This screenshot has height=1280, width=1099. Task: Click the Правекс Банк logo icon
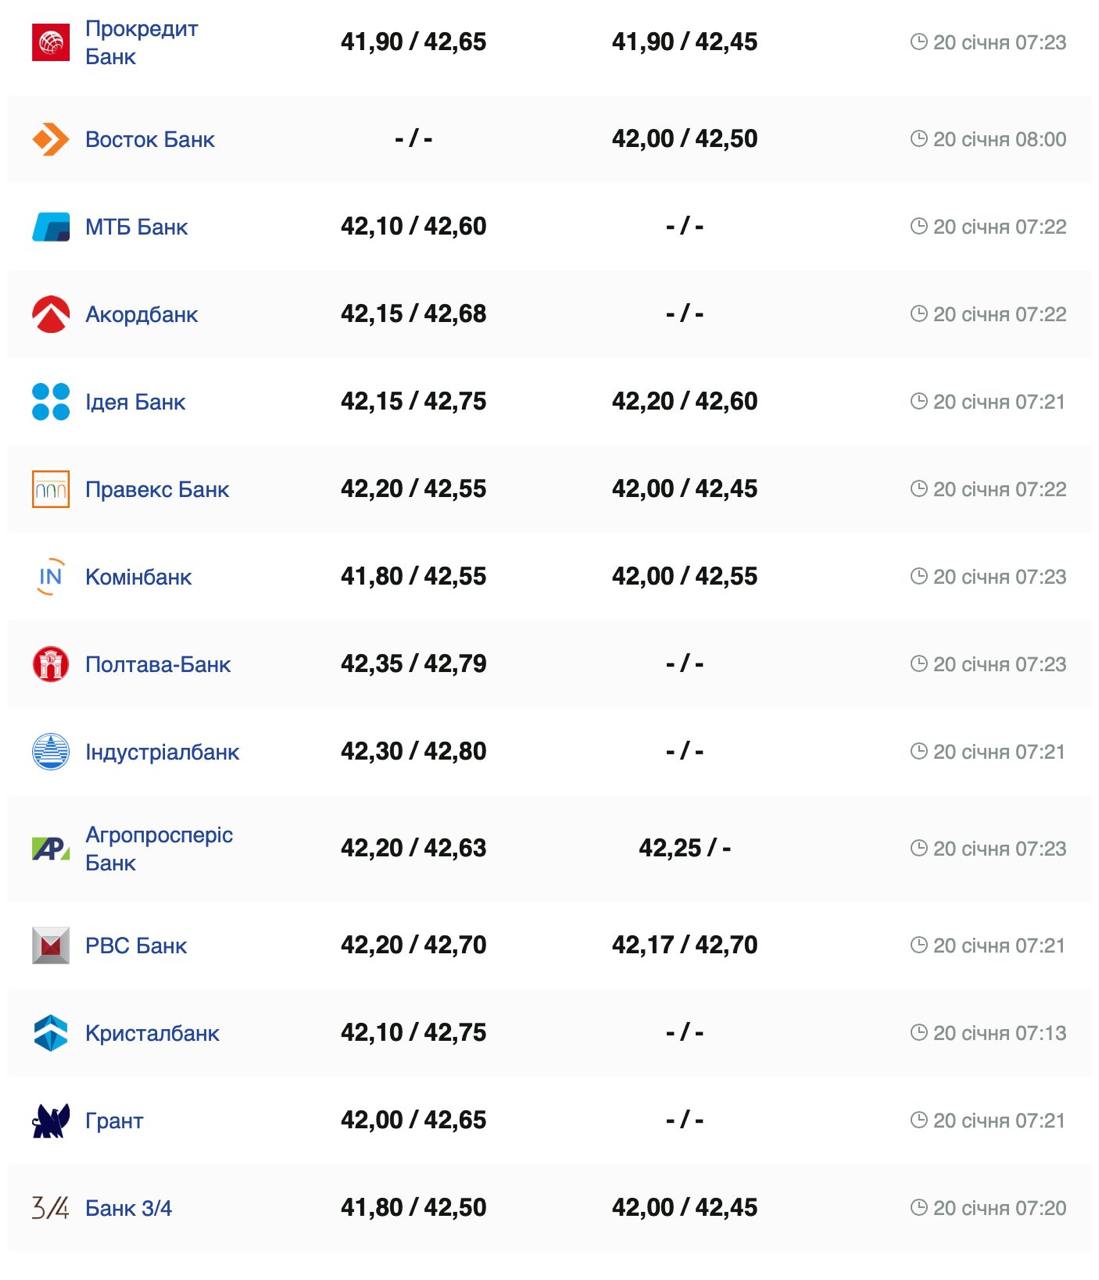pyautogui.click(x=51, y=489)
